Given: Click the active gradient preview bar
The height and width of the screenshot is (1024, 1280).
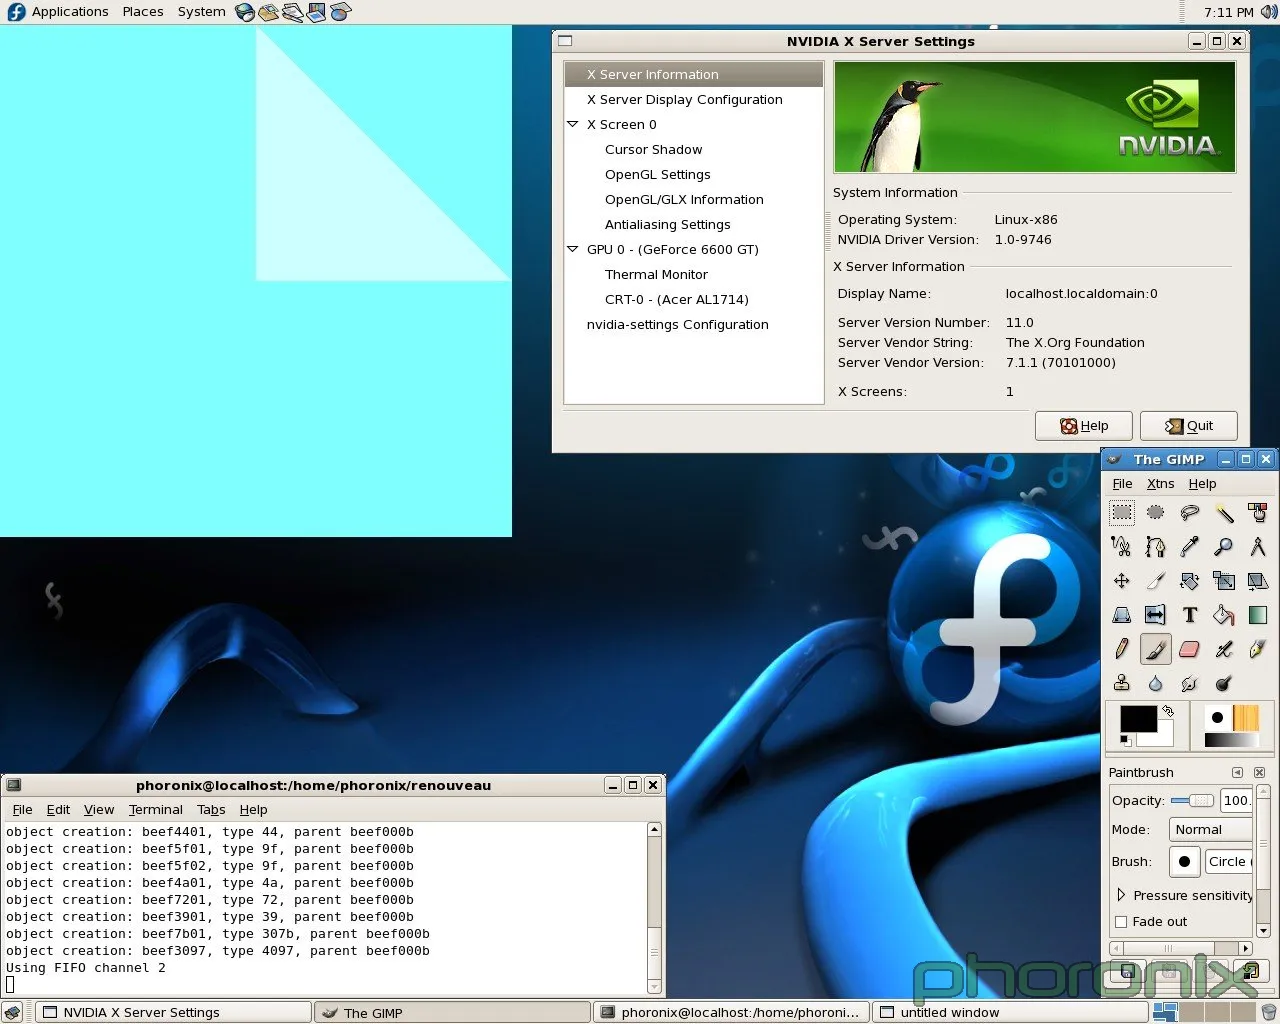Looking at the screenshot, I should [1231, 740].
